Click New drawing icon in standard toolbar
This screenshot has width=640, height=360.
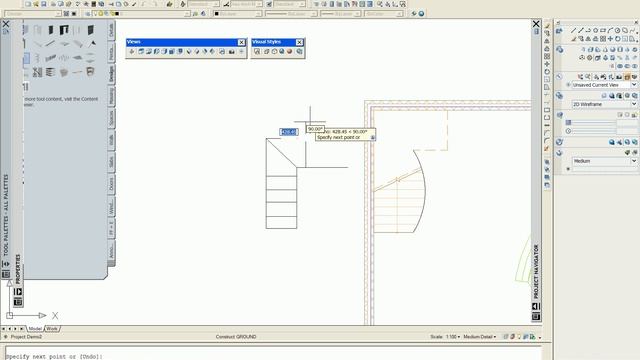click(28, 4)
